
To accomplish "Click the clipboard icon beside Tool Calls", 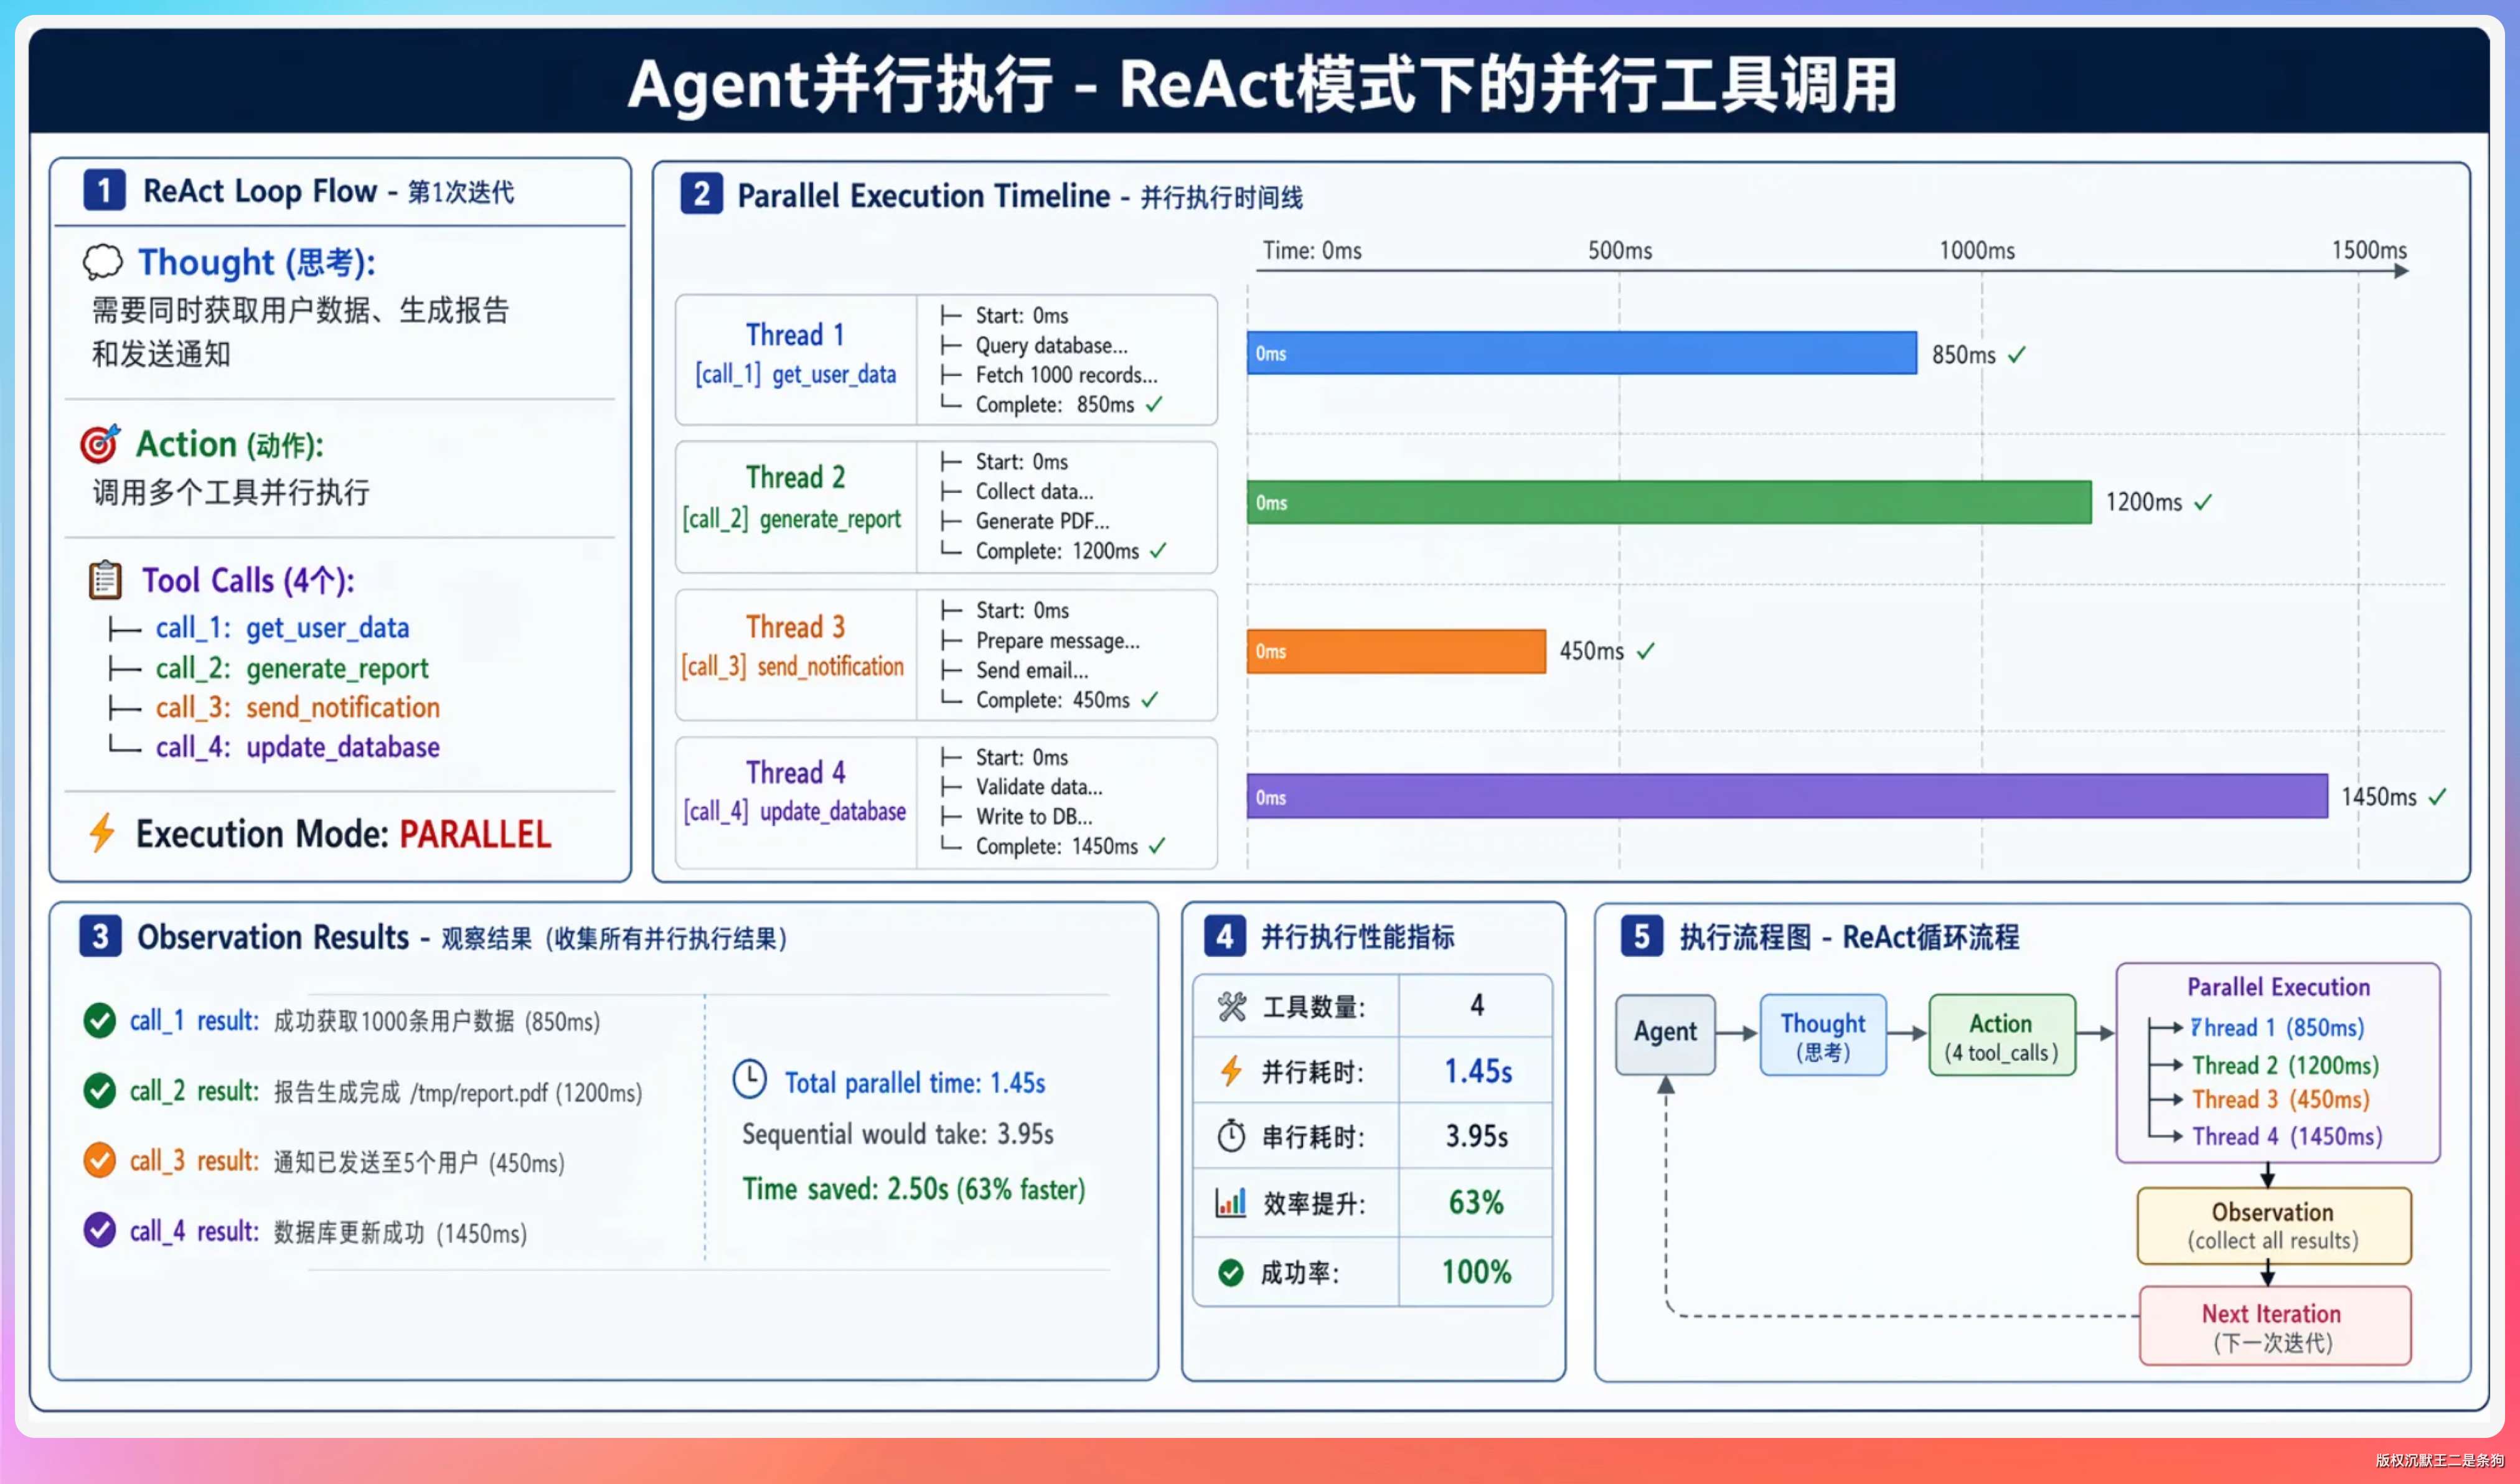I will click(x=105, y=580).
